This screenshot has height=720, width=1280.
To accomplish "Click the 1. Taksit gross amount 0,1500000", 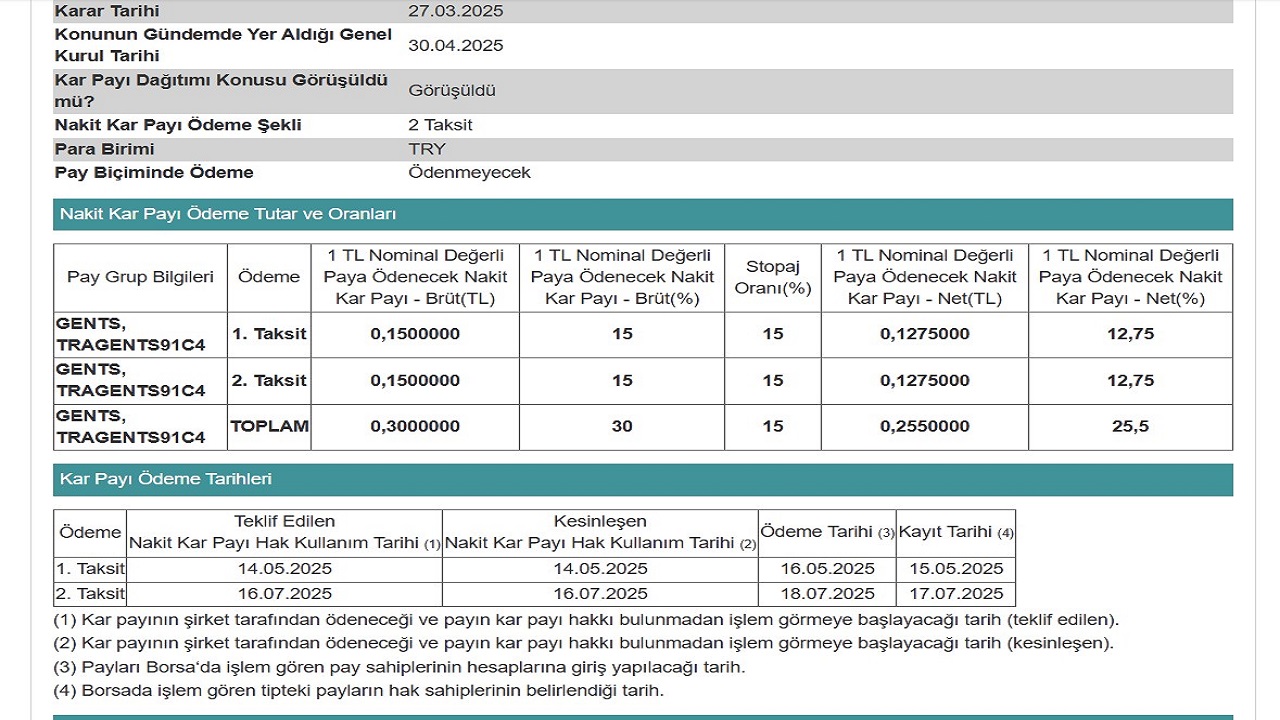I will pos(415,334).
